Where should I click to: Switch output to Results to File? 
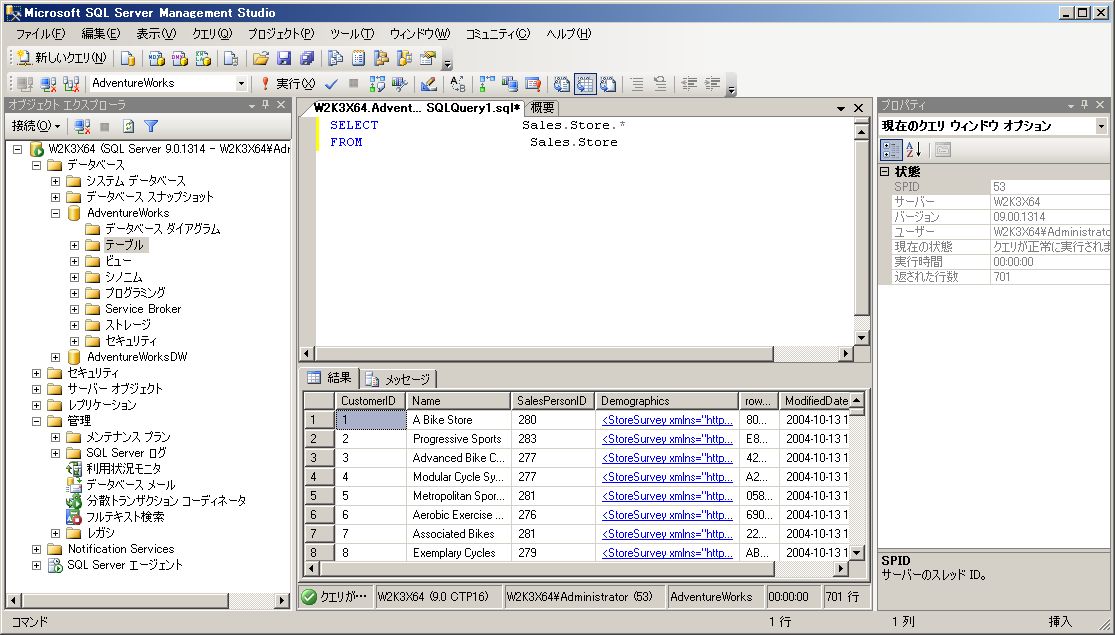click(608, 84)
